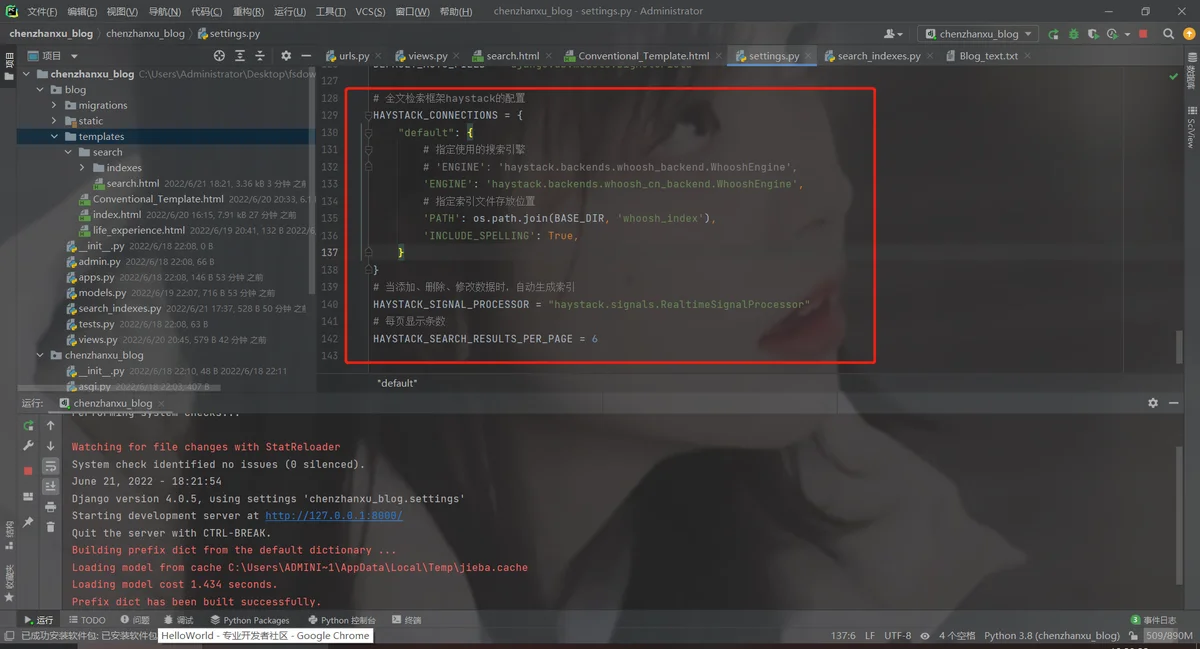This screenshot has height=649, width=1200.
Task: Select search_indexes.py in project tree
Action: [x=120, y=309]
